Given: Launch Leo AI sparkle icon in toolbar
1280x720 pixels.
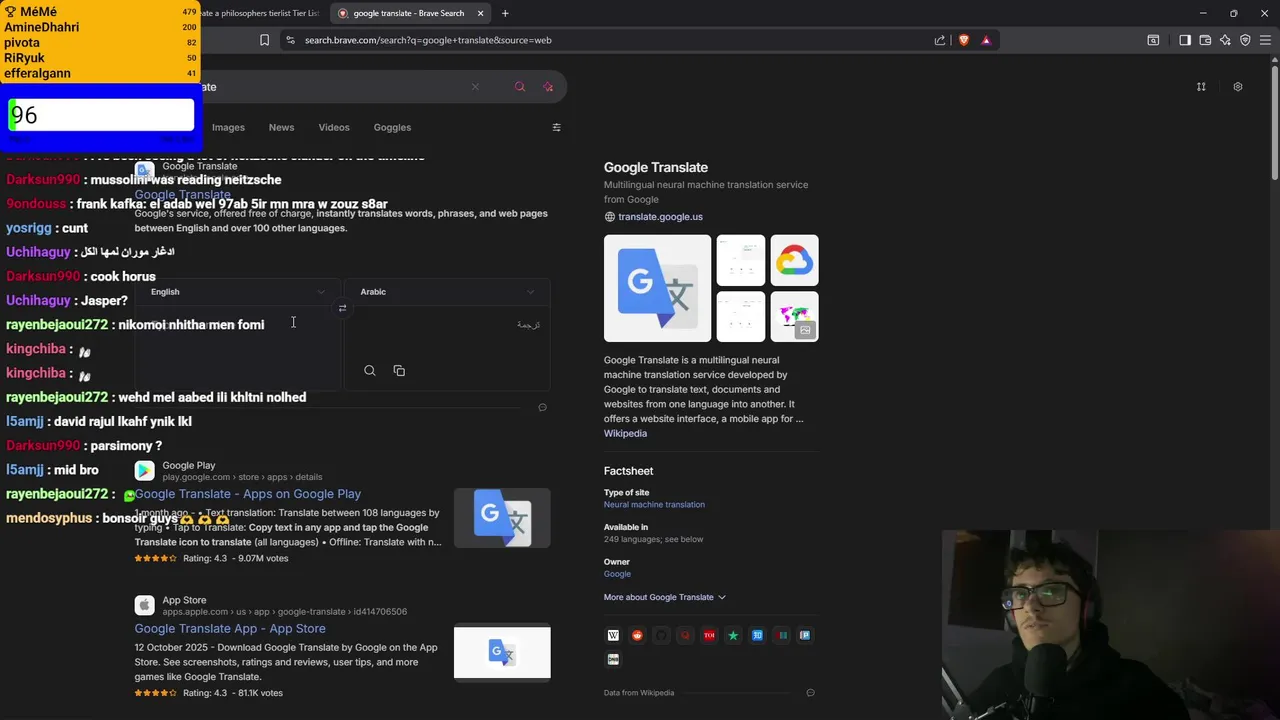Looking at the screenshot, I should [x=1225, y=40].
